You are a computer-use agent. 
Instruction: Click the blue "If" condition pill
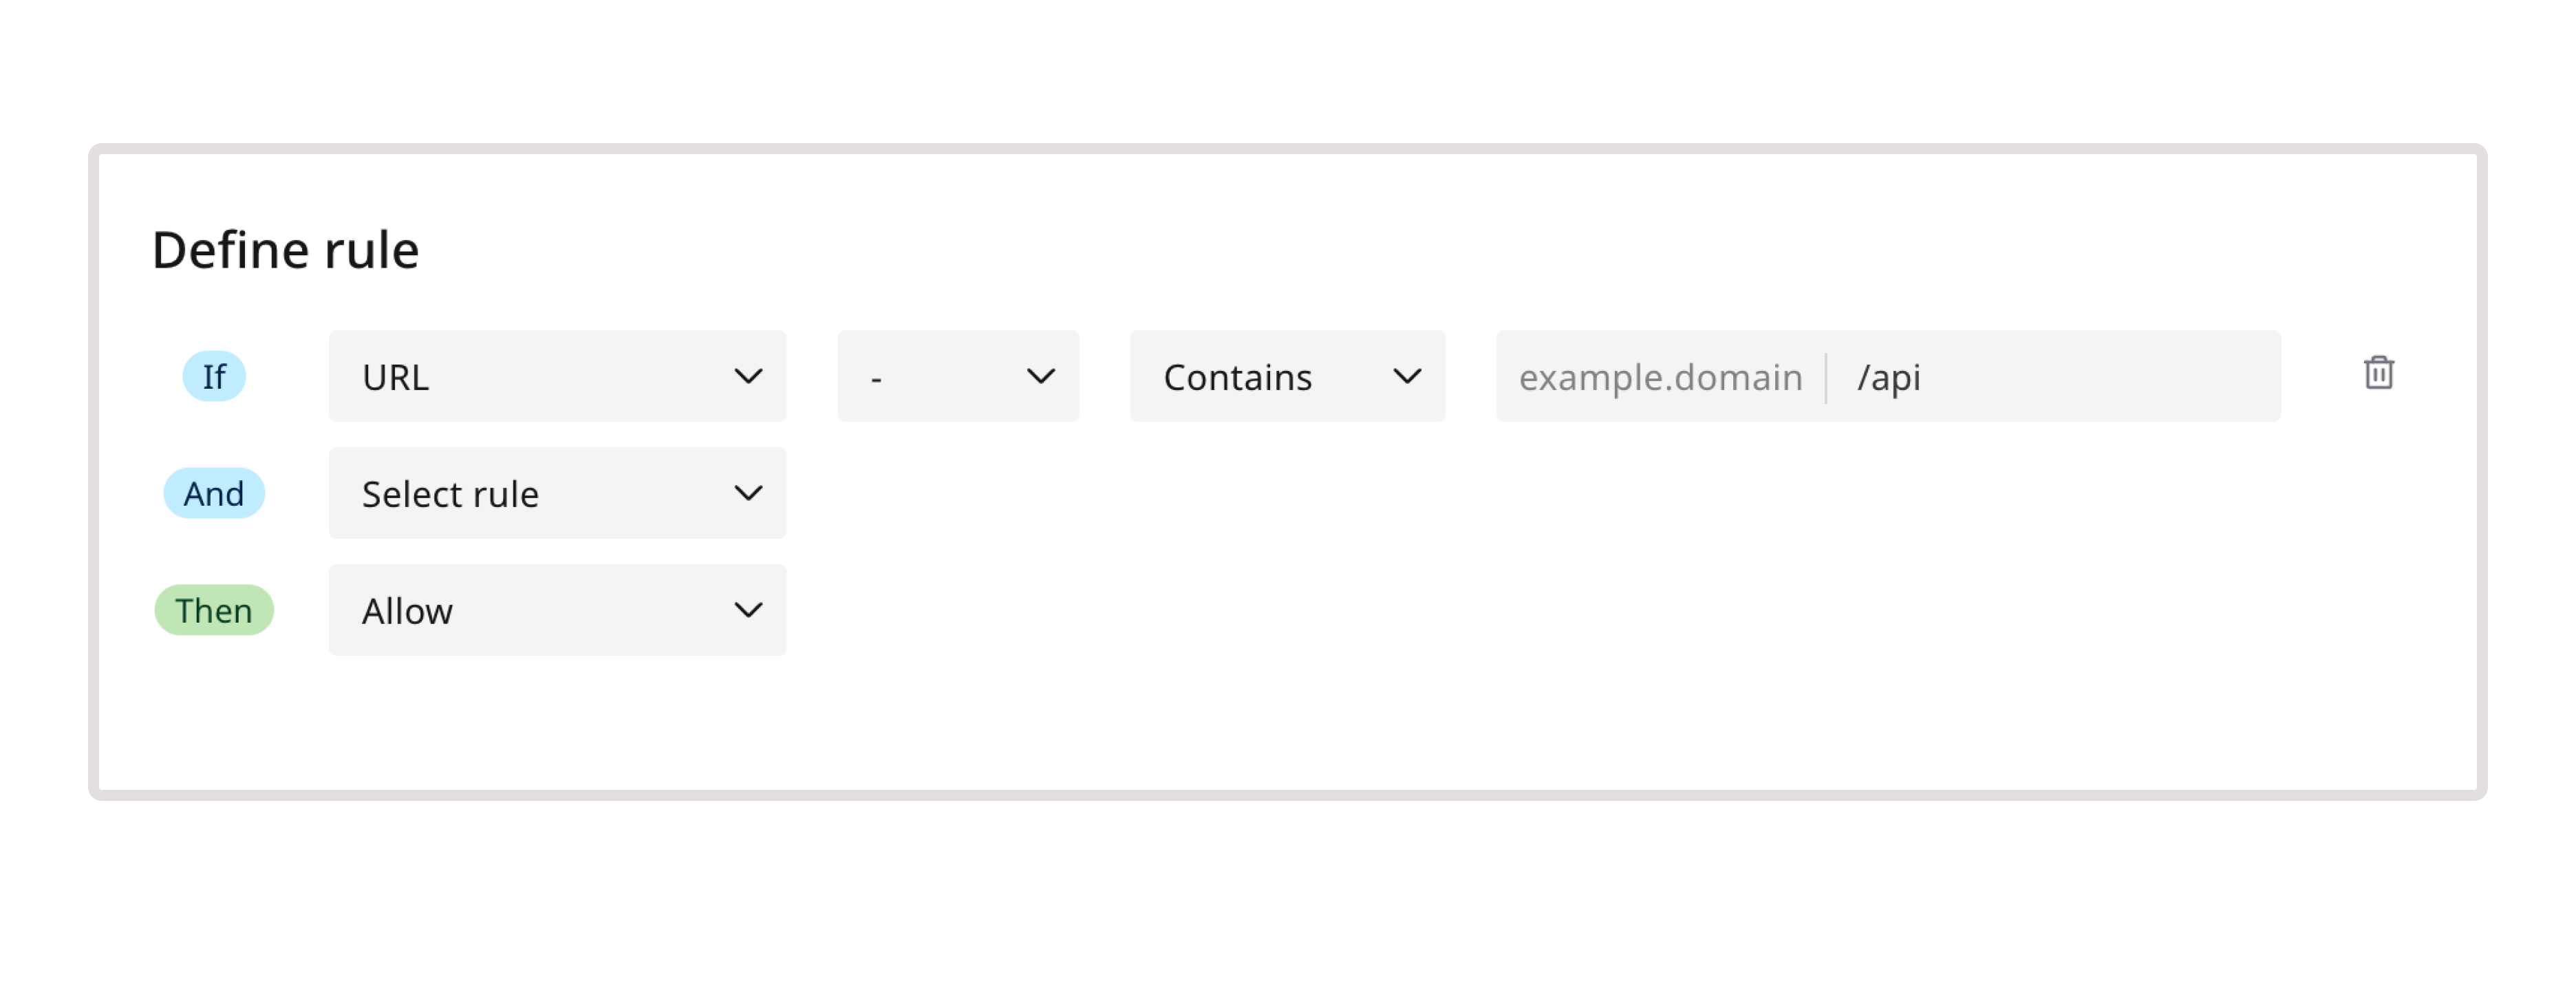click(213, 376)
